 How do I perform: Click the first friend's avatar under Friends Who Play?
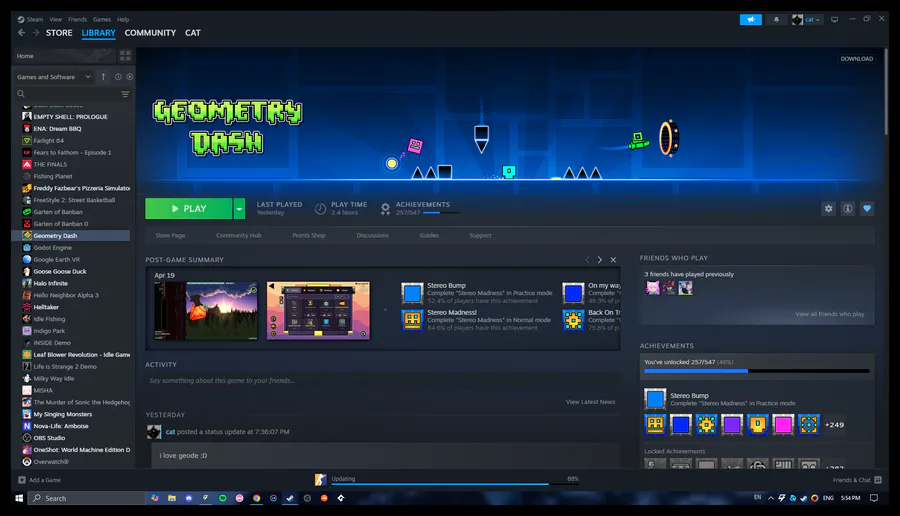pyautogui.click(x=653, y=288)
